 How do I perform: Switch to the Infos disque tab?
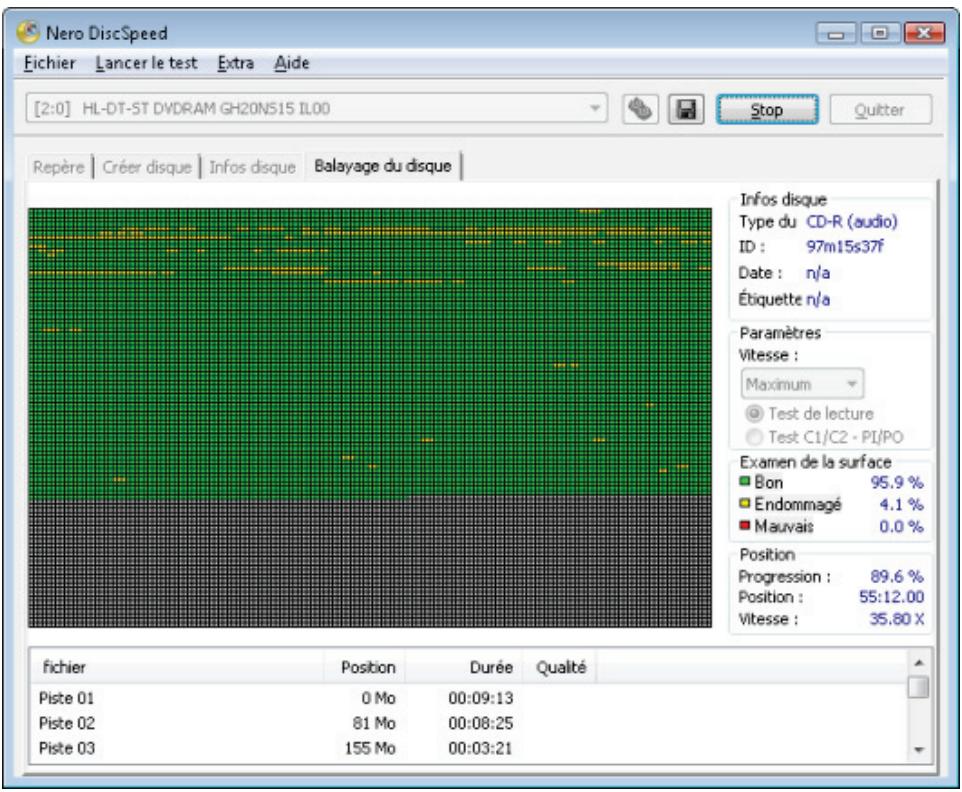[252, 167]
